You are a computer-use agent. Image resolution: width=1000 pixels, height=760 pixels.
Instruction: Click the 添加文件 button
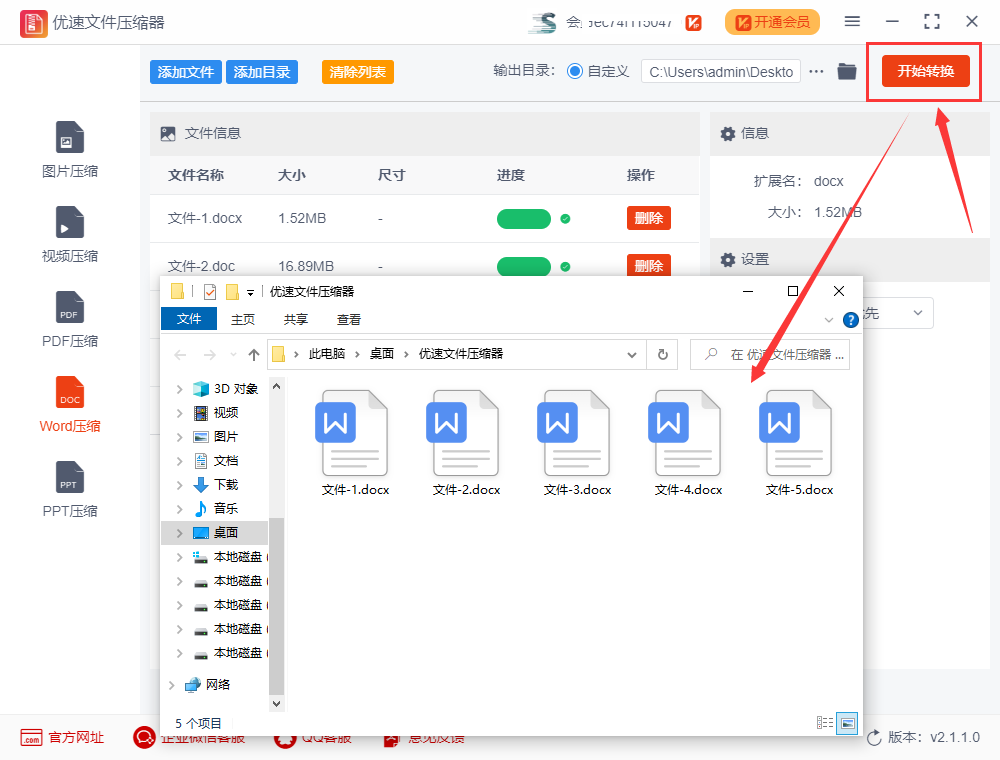click(186, 72)
